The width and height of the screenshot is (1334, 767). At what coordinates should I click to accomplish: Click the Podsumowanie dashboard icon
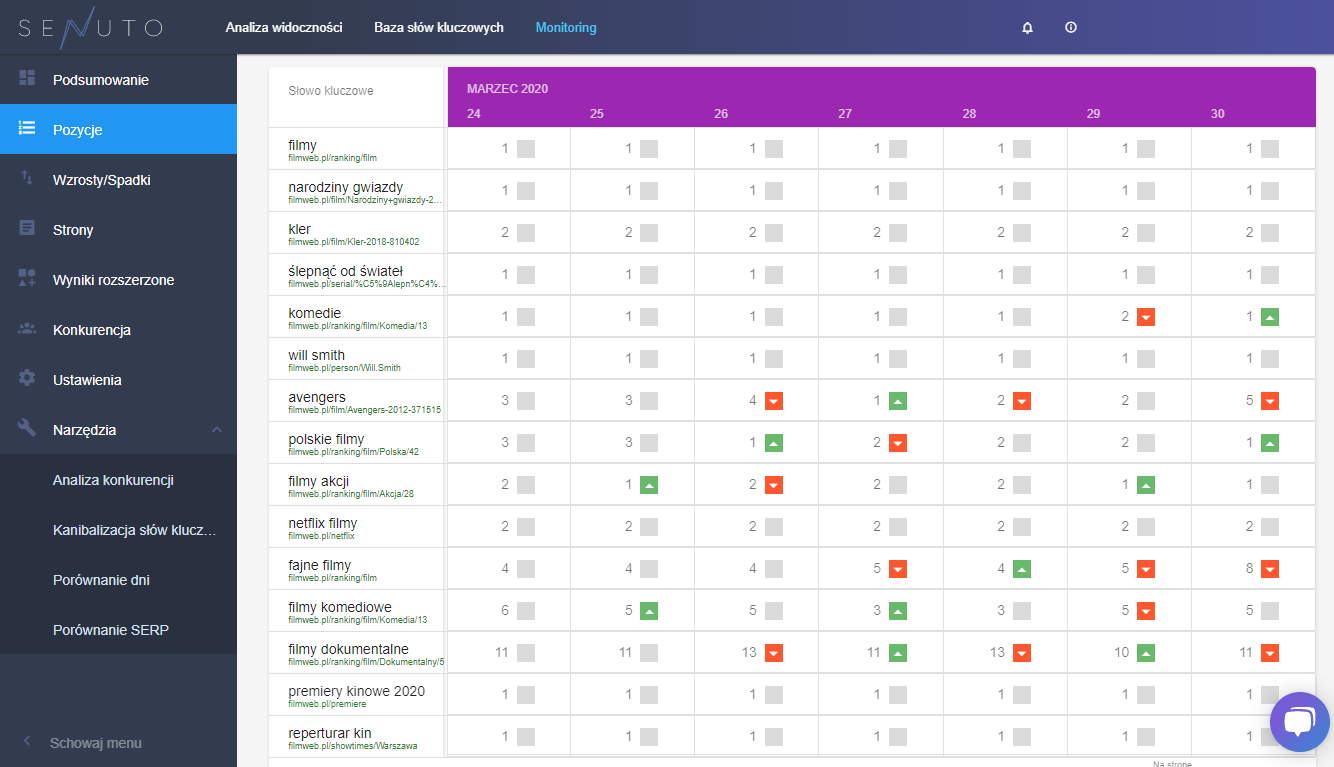pos(27,79)
